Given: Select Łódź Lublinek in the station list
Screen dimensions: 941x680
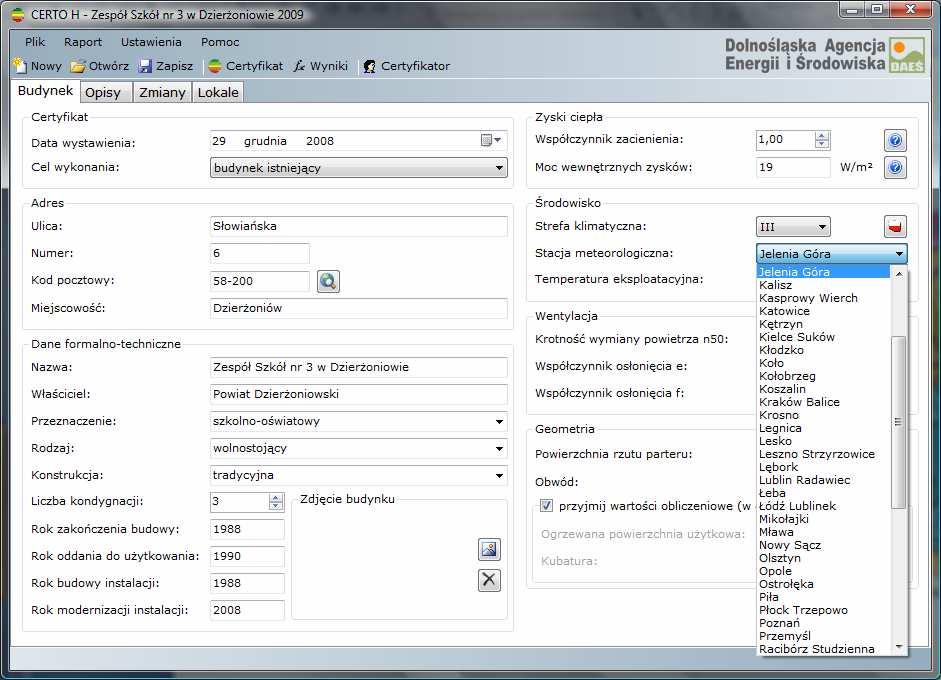Looking at the screenshot, I should [824, 506].
